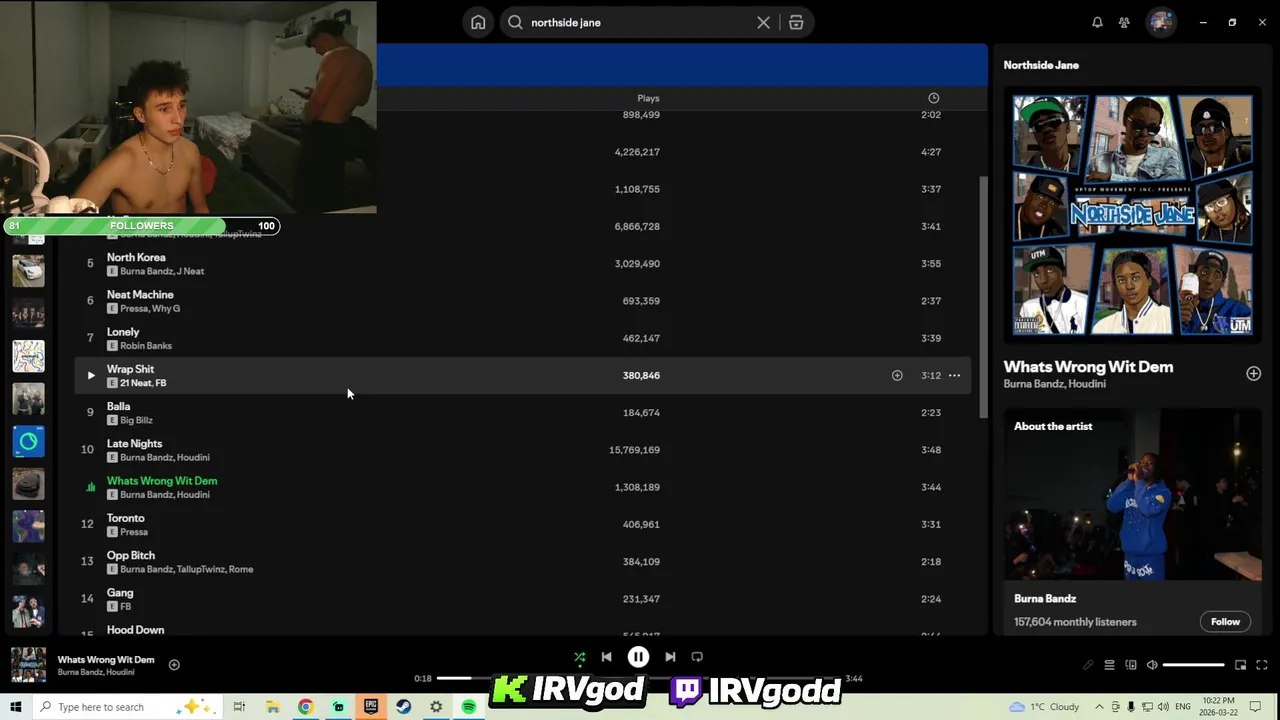Open Google Chrome from the taskbar
Image resolution: width=1280 pixels, height=720 pixels.
306,707
